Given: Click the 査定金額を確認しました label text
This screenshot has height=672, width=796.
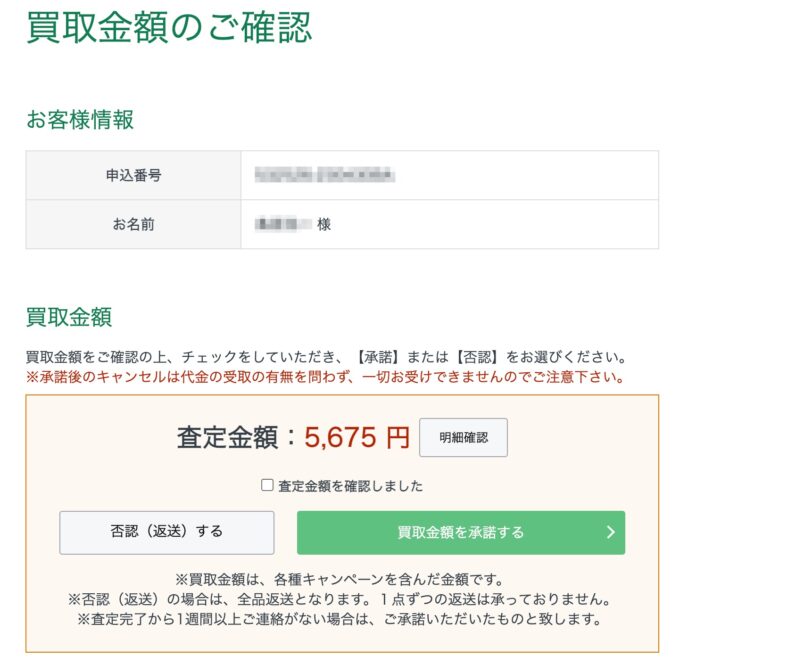Looking at the screenshot, I should click(350, 486).
